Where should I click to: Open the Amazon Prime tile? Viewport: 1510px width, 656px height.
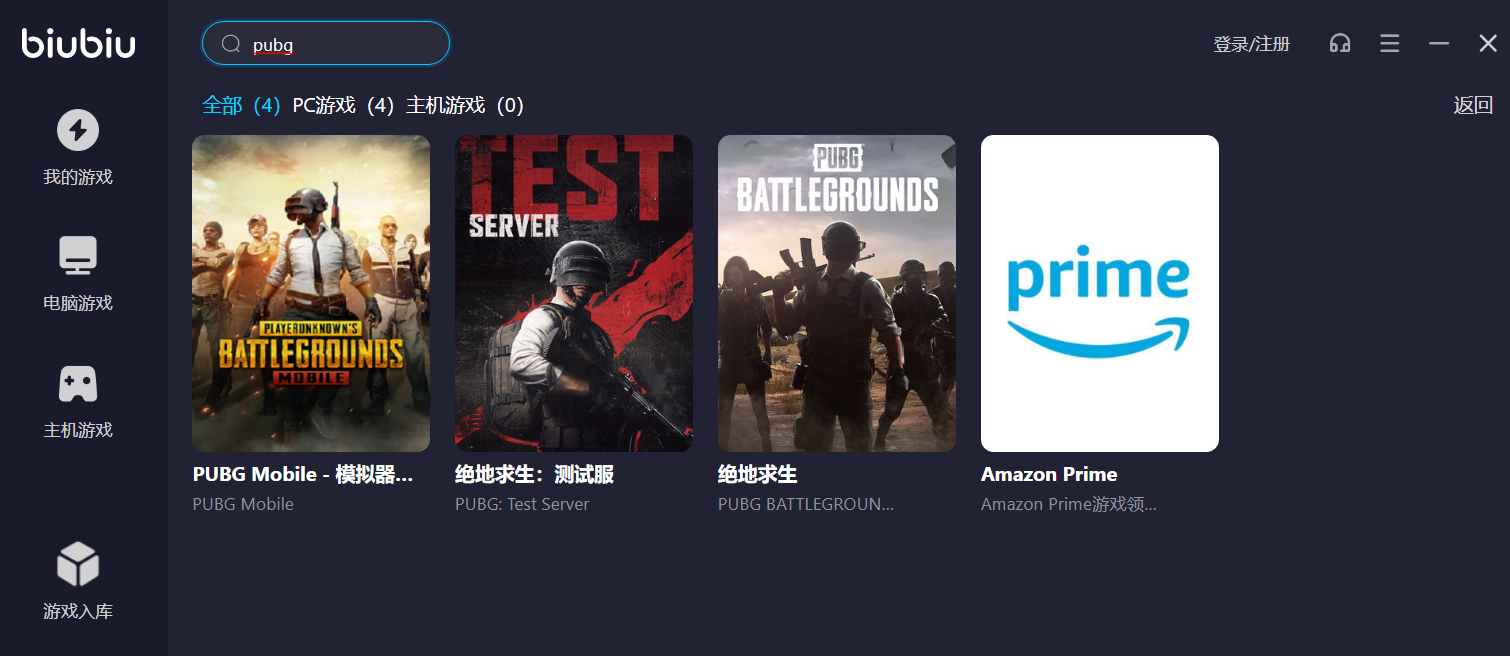tap(1100, 293)
